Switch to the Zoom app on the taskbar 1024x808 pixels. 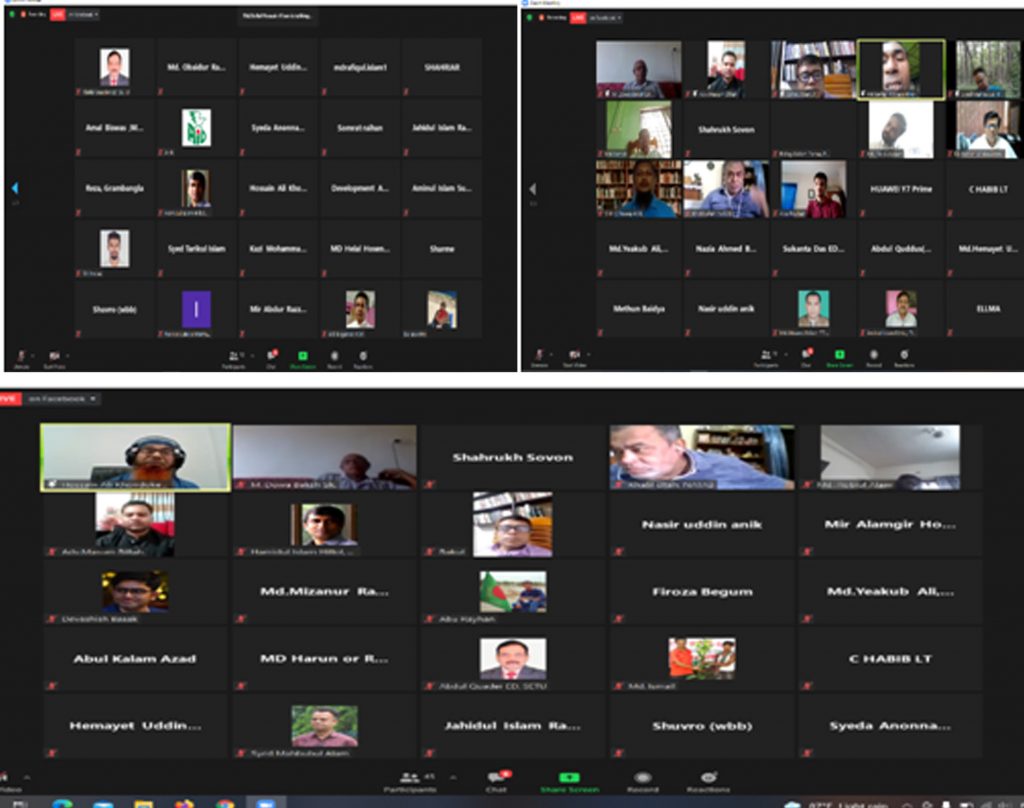click(266, 803)
